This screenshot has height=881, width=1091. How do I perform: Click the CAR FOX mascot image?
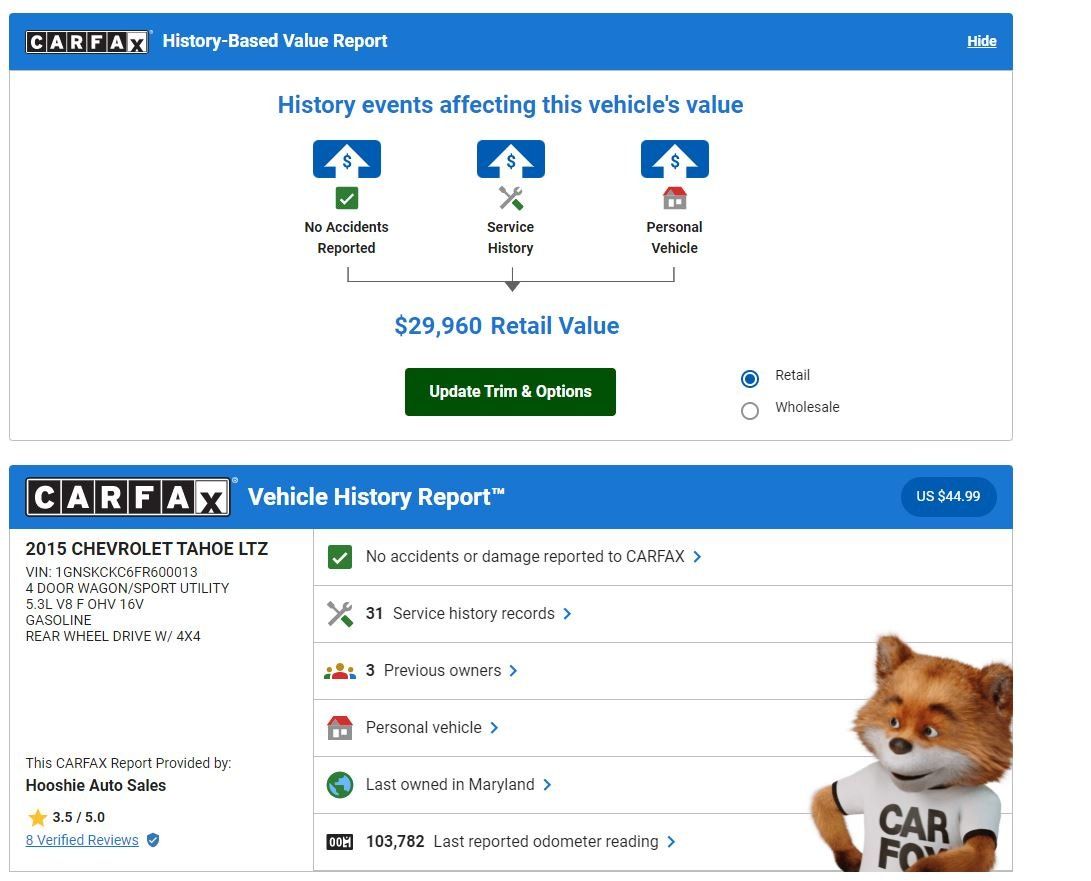911,753
